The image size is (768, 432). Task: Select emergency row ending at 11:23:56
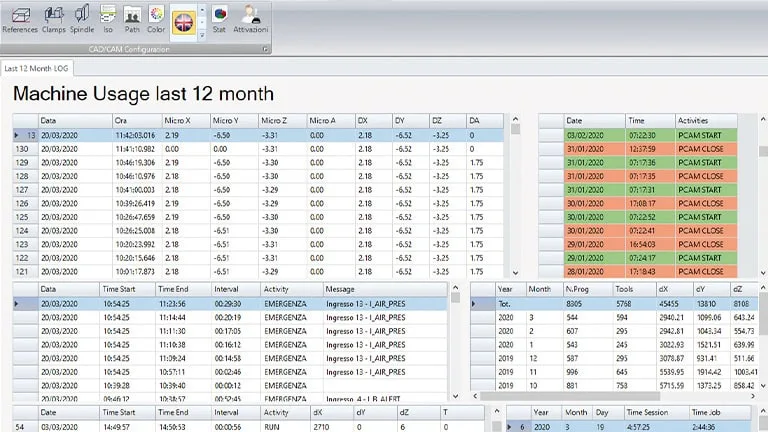(230, 304)
